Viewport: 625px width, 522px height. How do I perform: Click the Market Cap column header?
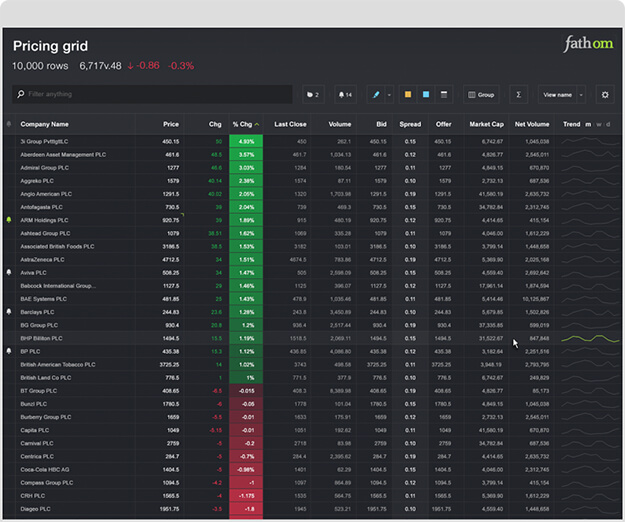(486, 125)
